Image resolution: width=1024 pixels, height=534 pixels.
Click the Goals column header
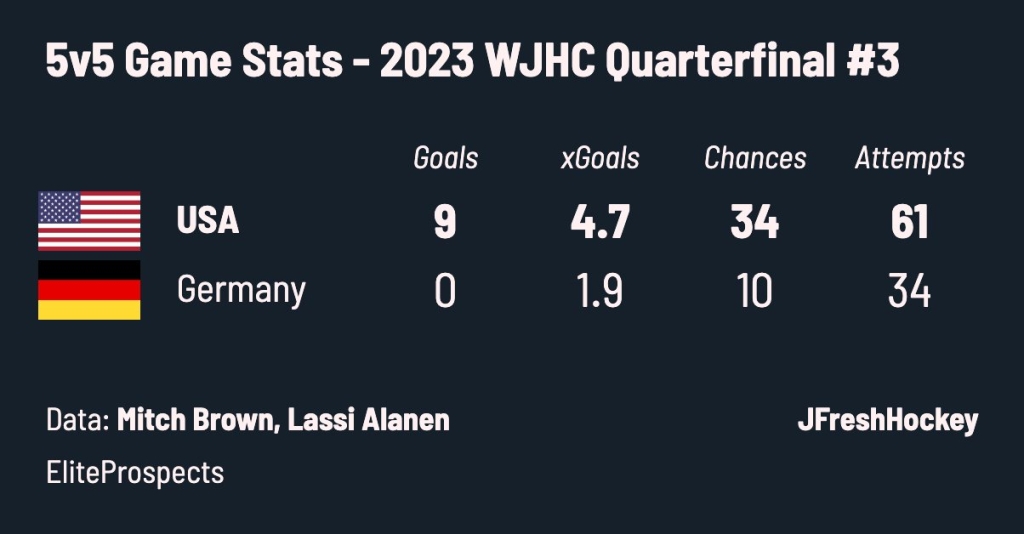[445, 158]
